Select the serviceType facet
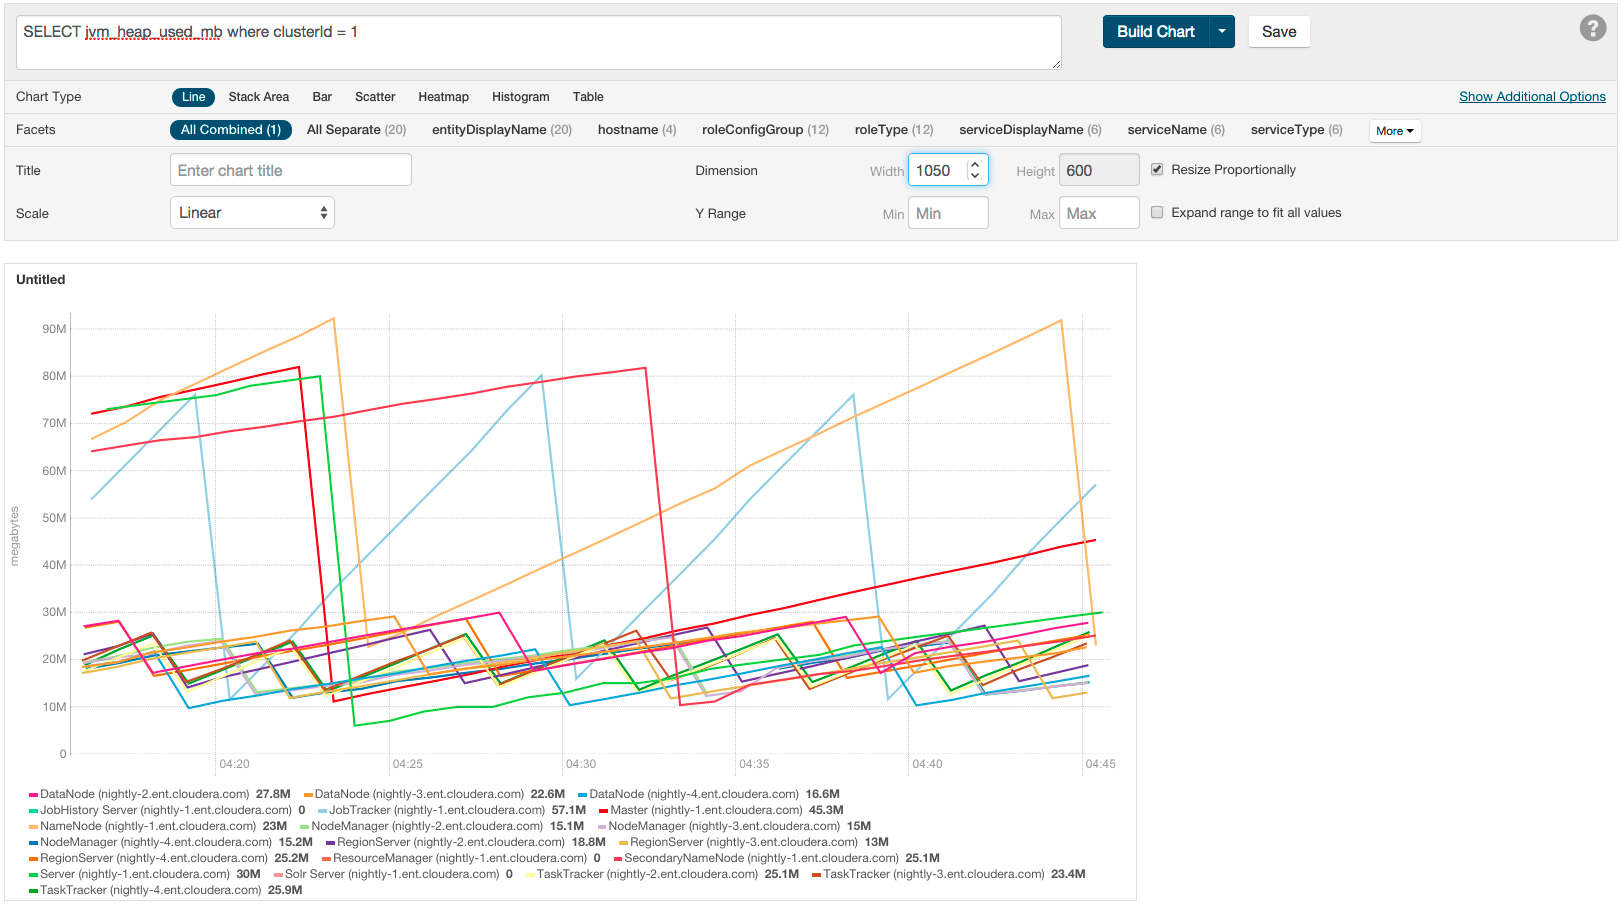The width and height of the screenshot is (1622, 906). coord(1288,129)
